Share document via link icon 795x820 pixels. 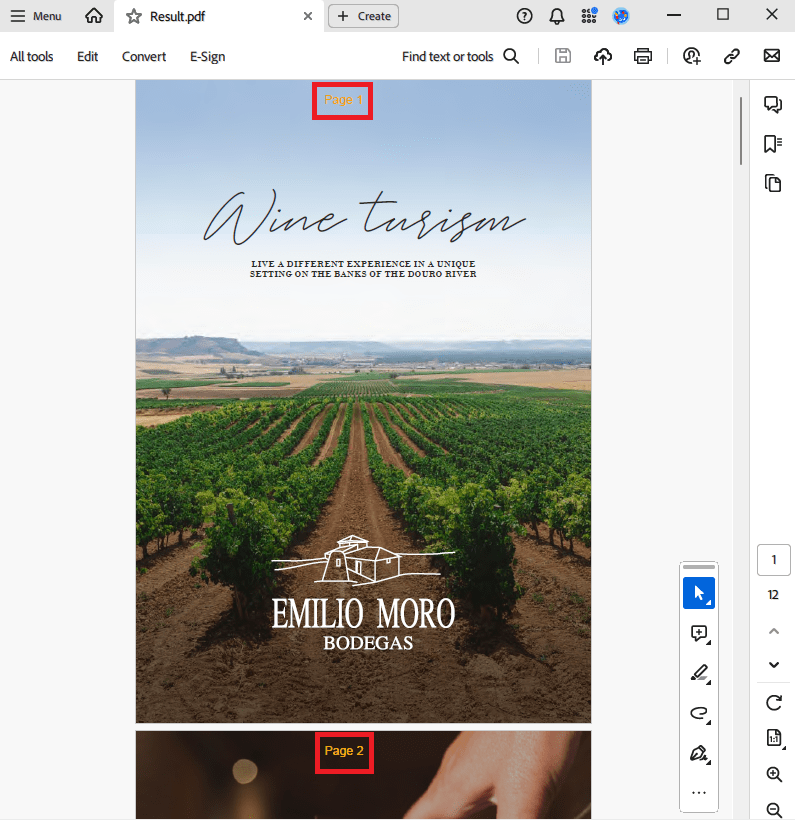coord(732,57)
